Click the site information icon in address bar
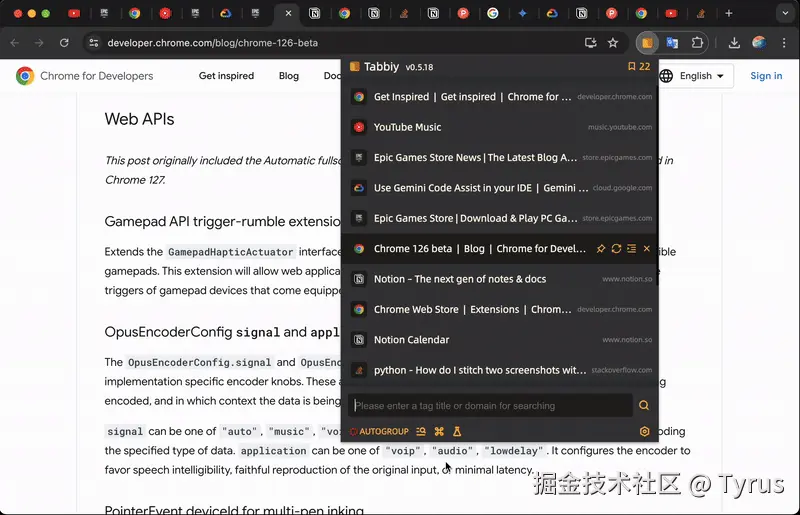800x515 pixels. click(94, 43)
